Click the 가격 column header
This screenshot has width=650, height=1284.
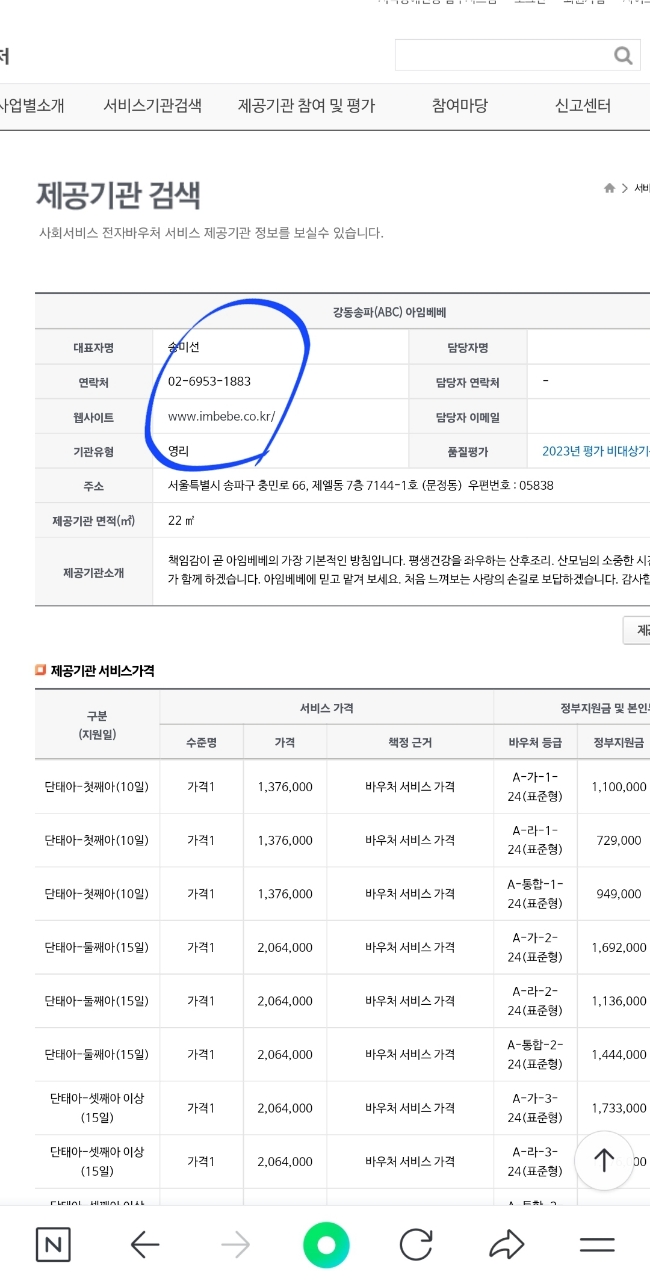(285, 742)
